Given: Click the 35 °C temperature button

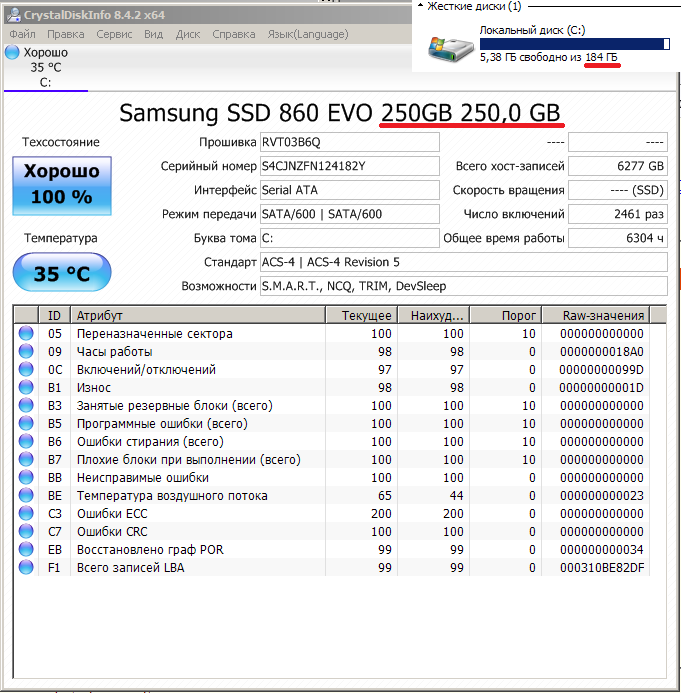Looking at the screenshot, I should [62, 272].
